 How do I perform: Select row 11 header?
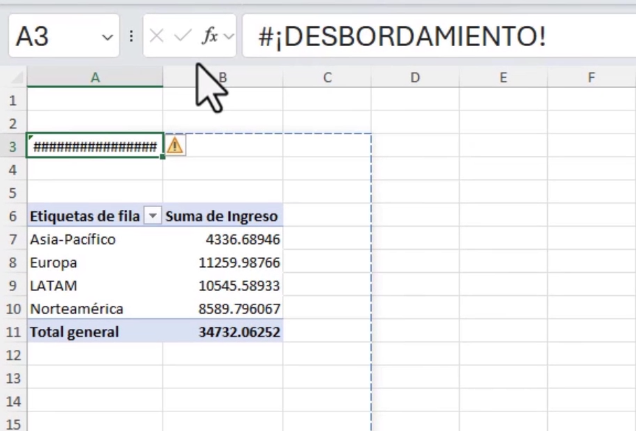(x=13, y=332)
